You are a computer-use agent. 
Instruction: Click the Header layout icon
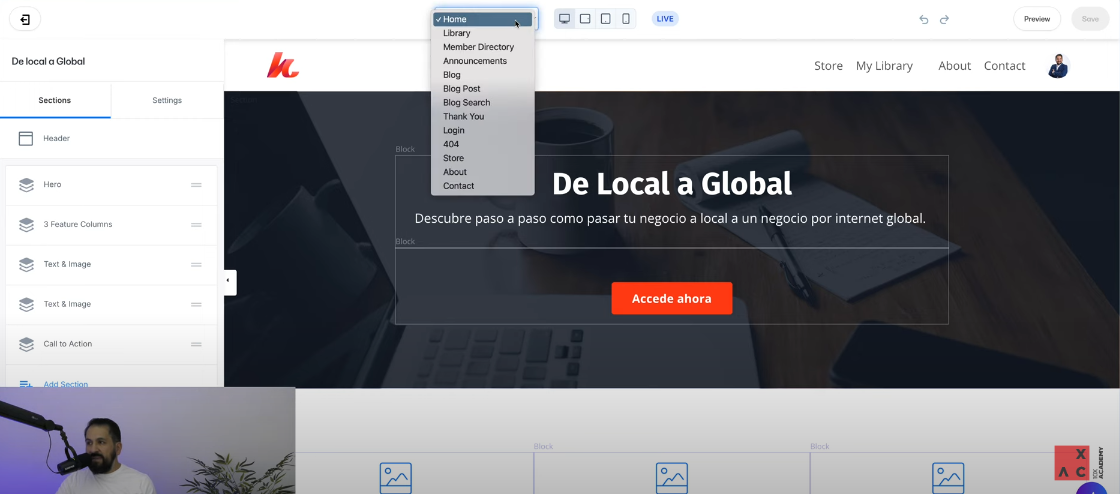point(26,138)
